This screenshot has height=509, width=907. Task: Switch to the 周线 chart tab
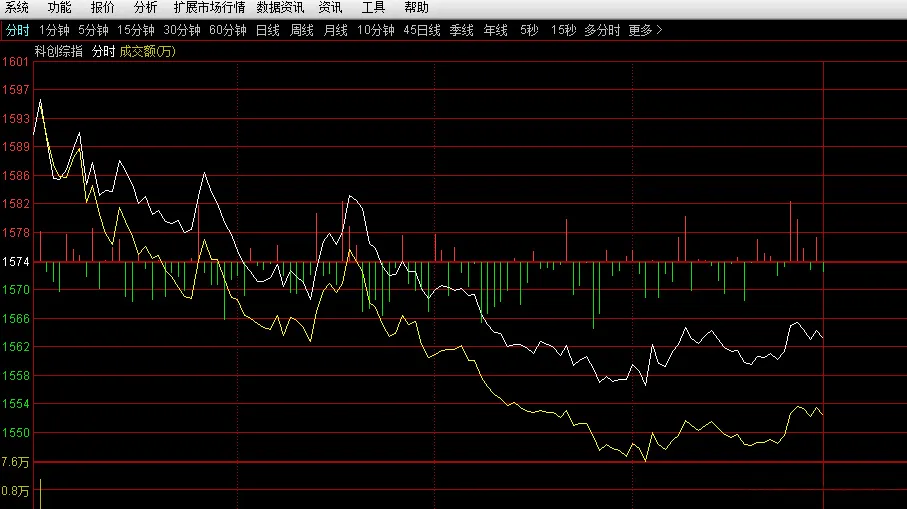302,31
